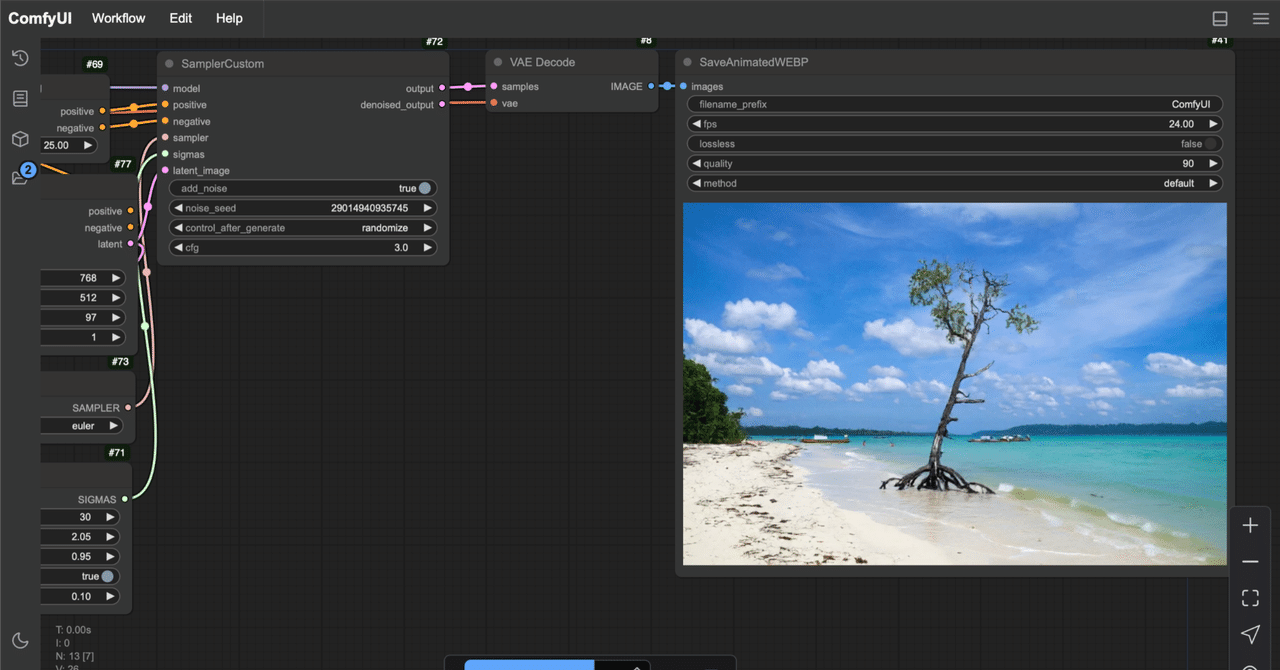Viewport: 1280px width, 670px height.
Task: Open the node library sidebar icon
Action: point(20,98)
